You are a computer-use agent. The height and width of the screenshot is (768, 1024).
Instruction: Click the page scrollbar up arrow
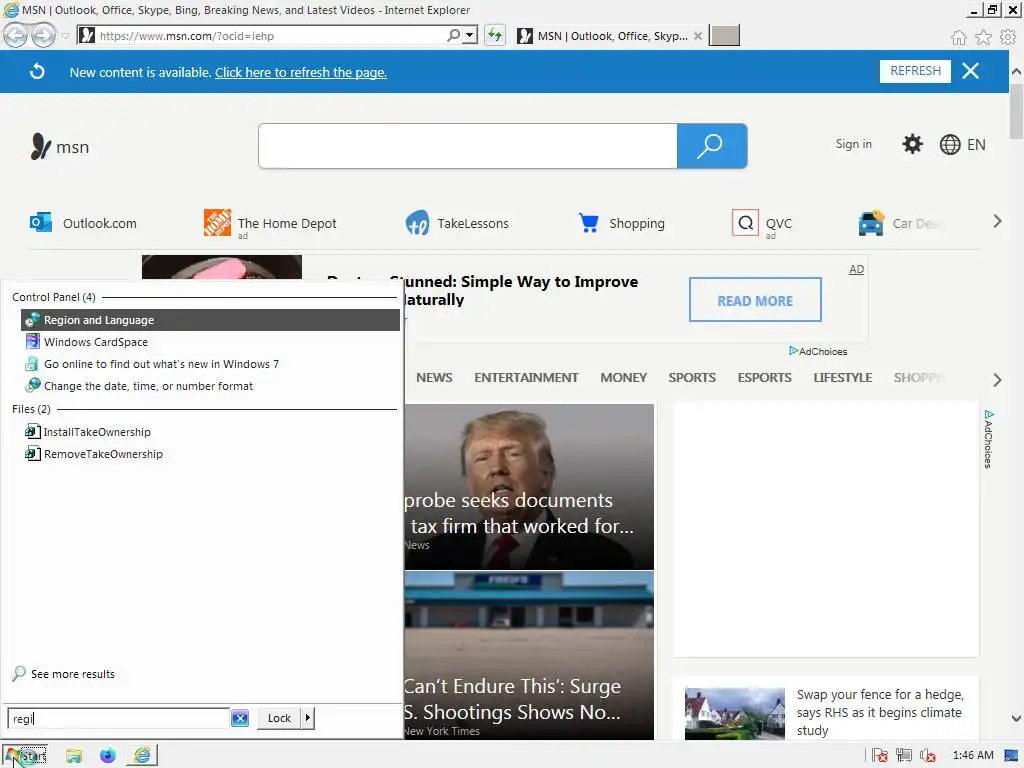[x=1016, y=72]
